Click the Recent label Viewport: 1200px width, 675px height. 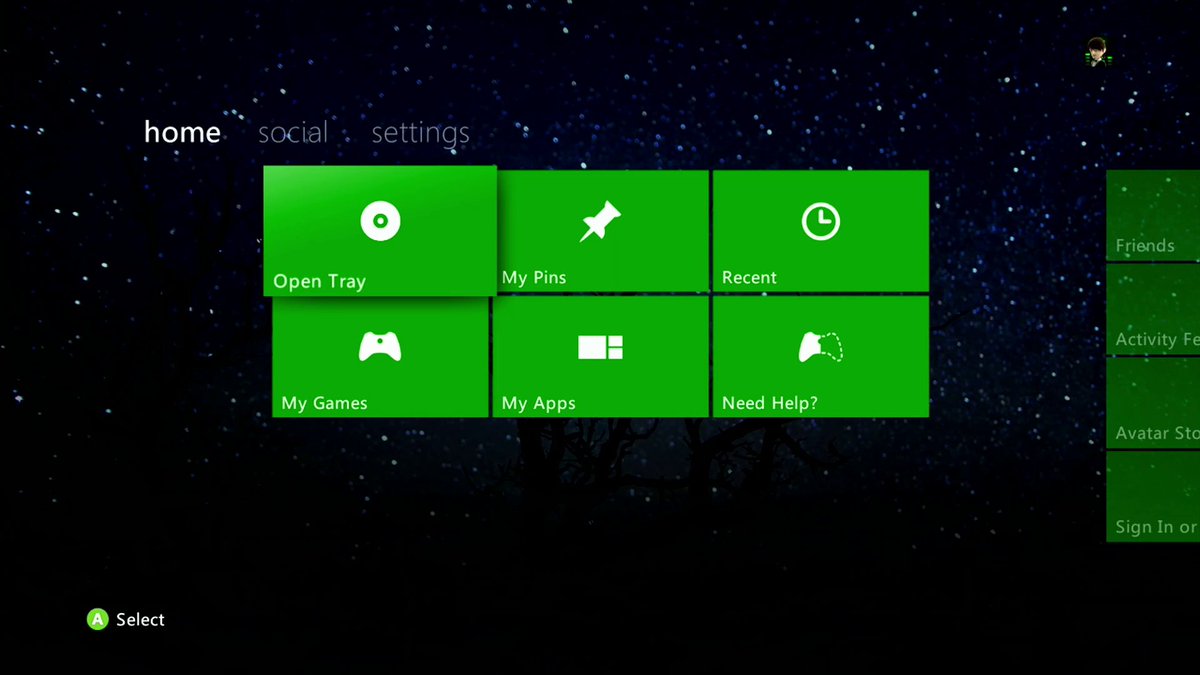point(749,278)
